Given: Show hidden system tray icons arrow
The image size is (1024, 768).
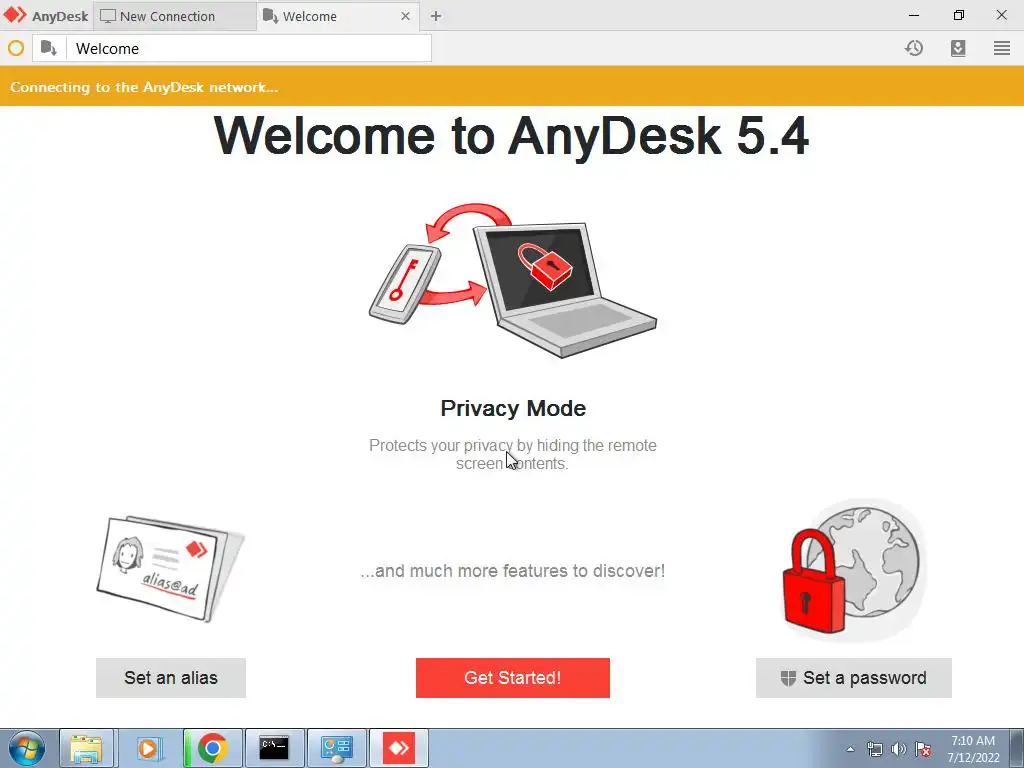Looking at the screenshot, I should [850, 749].
